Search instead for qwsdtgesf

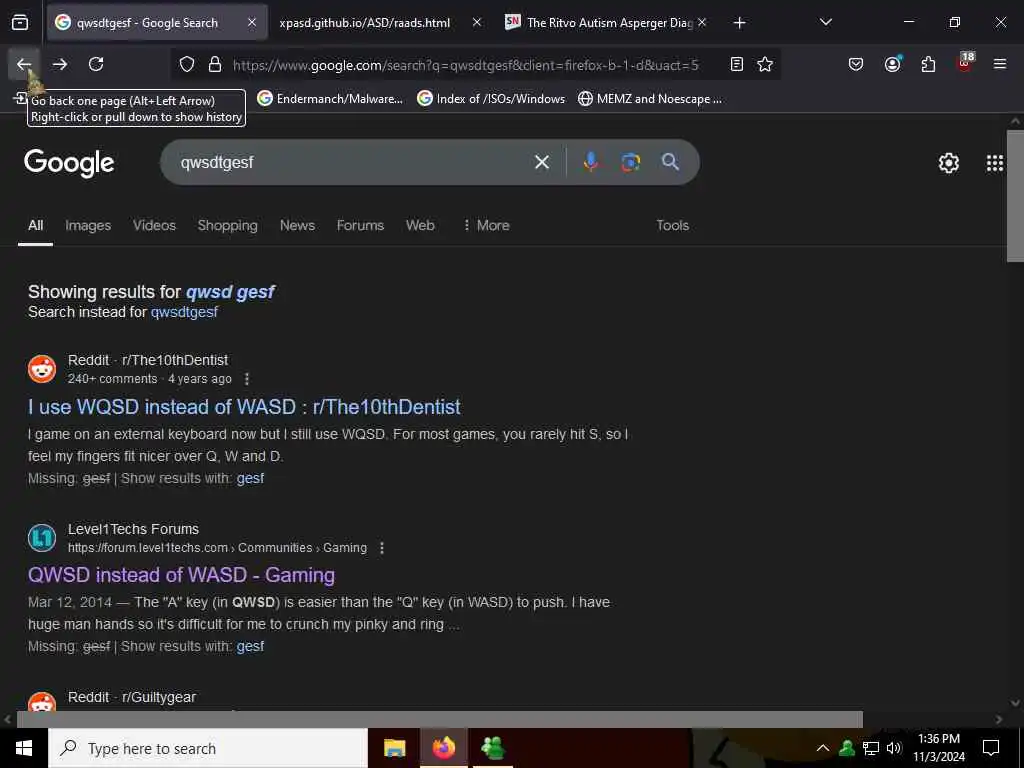[x=184, y=312]
